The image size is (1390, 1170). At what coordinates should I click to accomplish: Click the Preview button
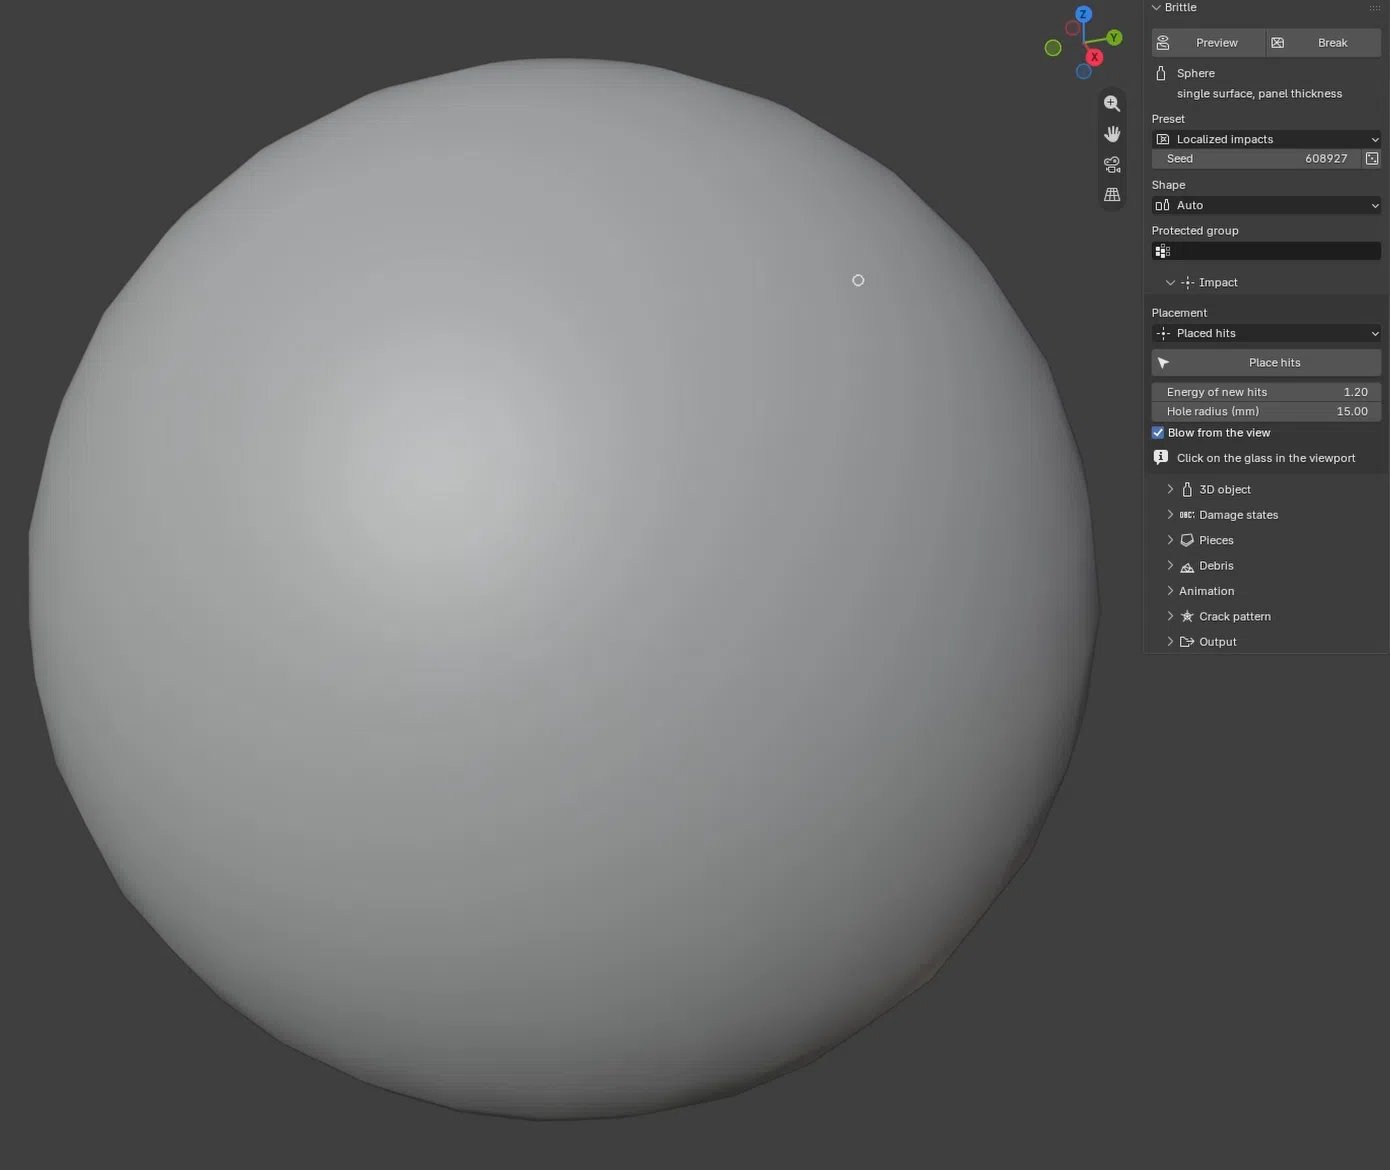[x=1208, y=43]
